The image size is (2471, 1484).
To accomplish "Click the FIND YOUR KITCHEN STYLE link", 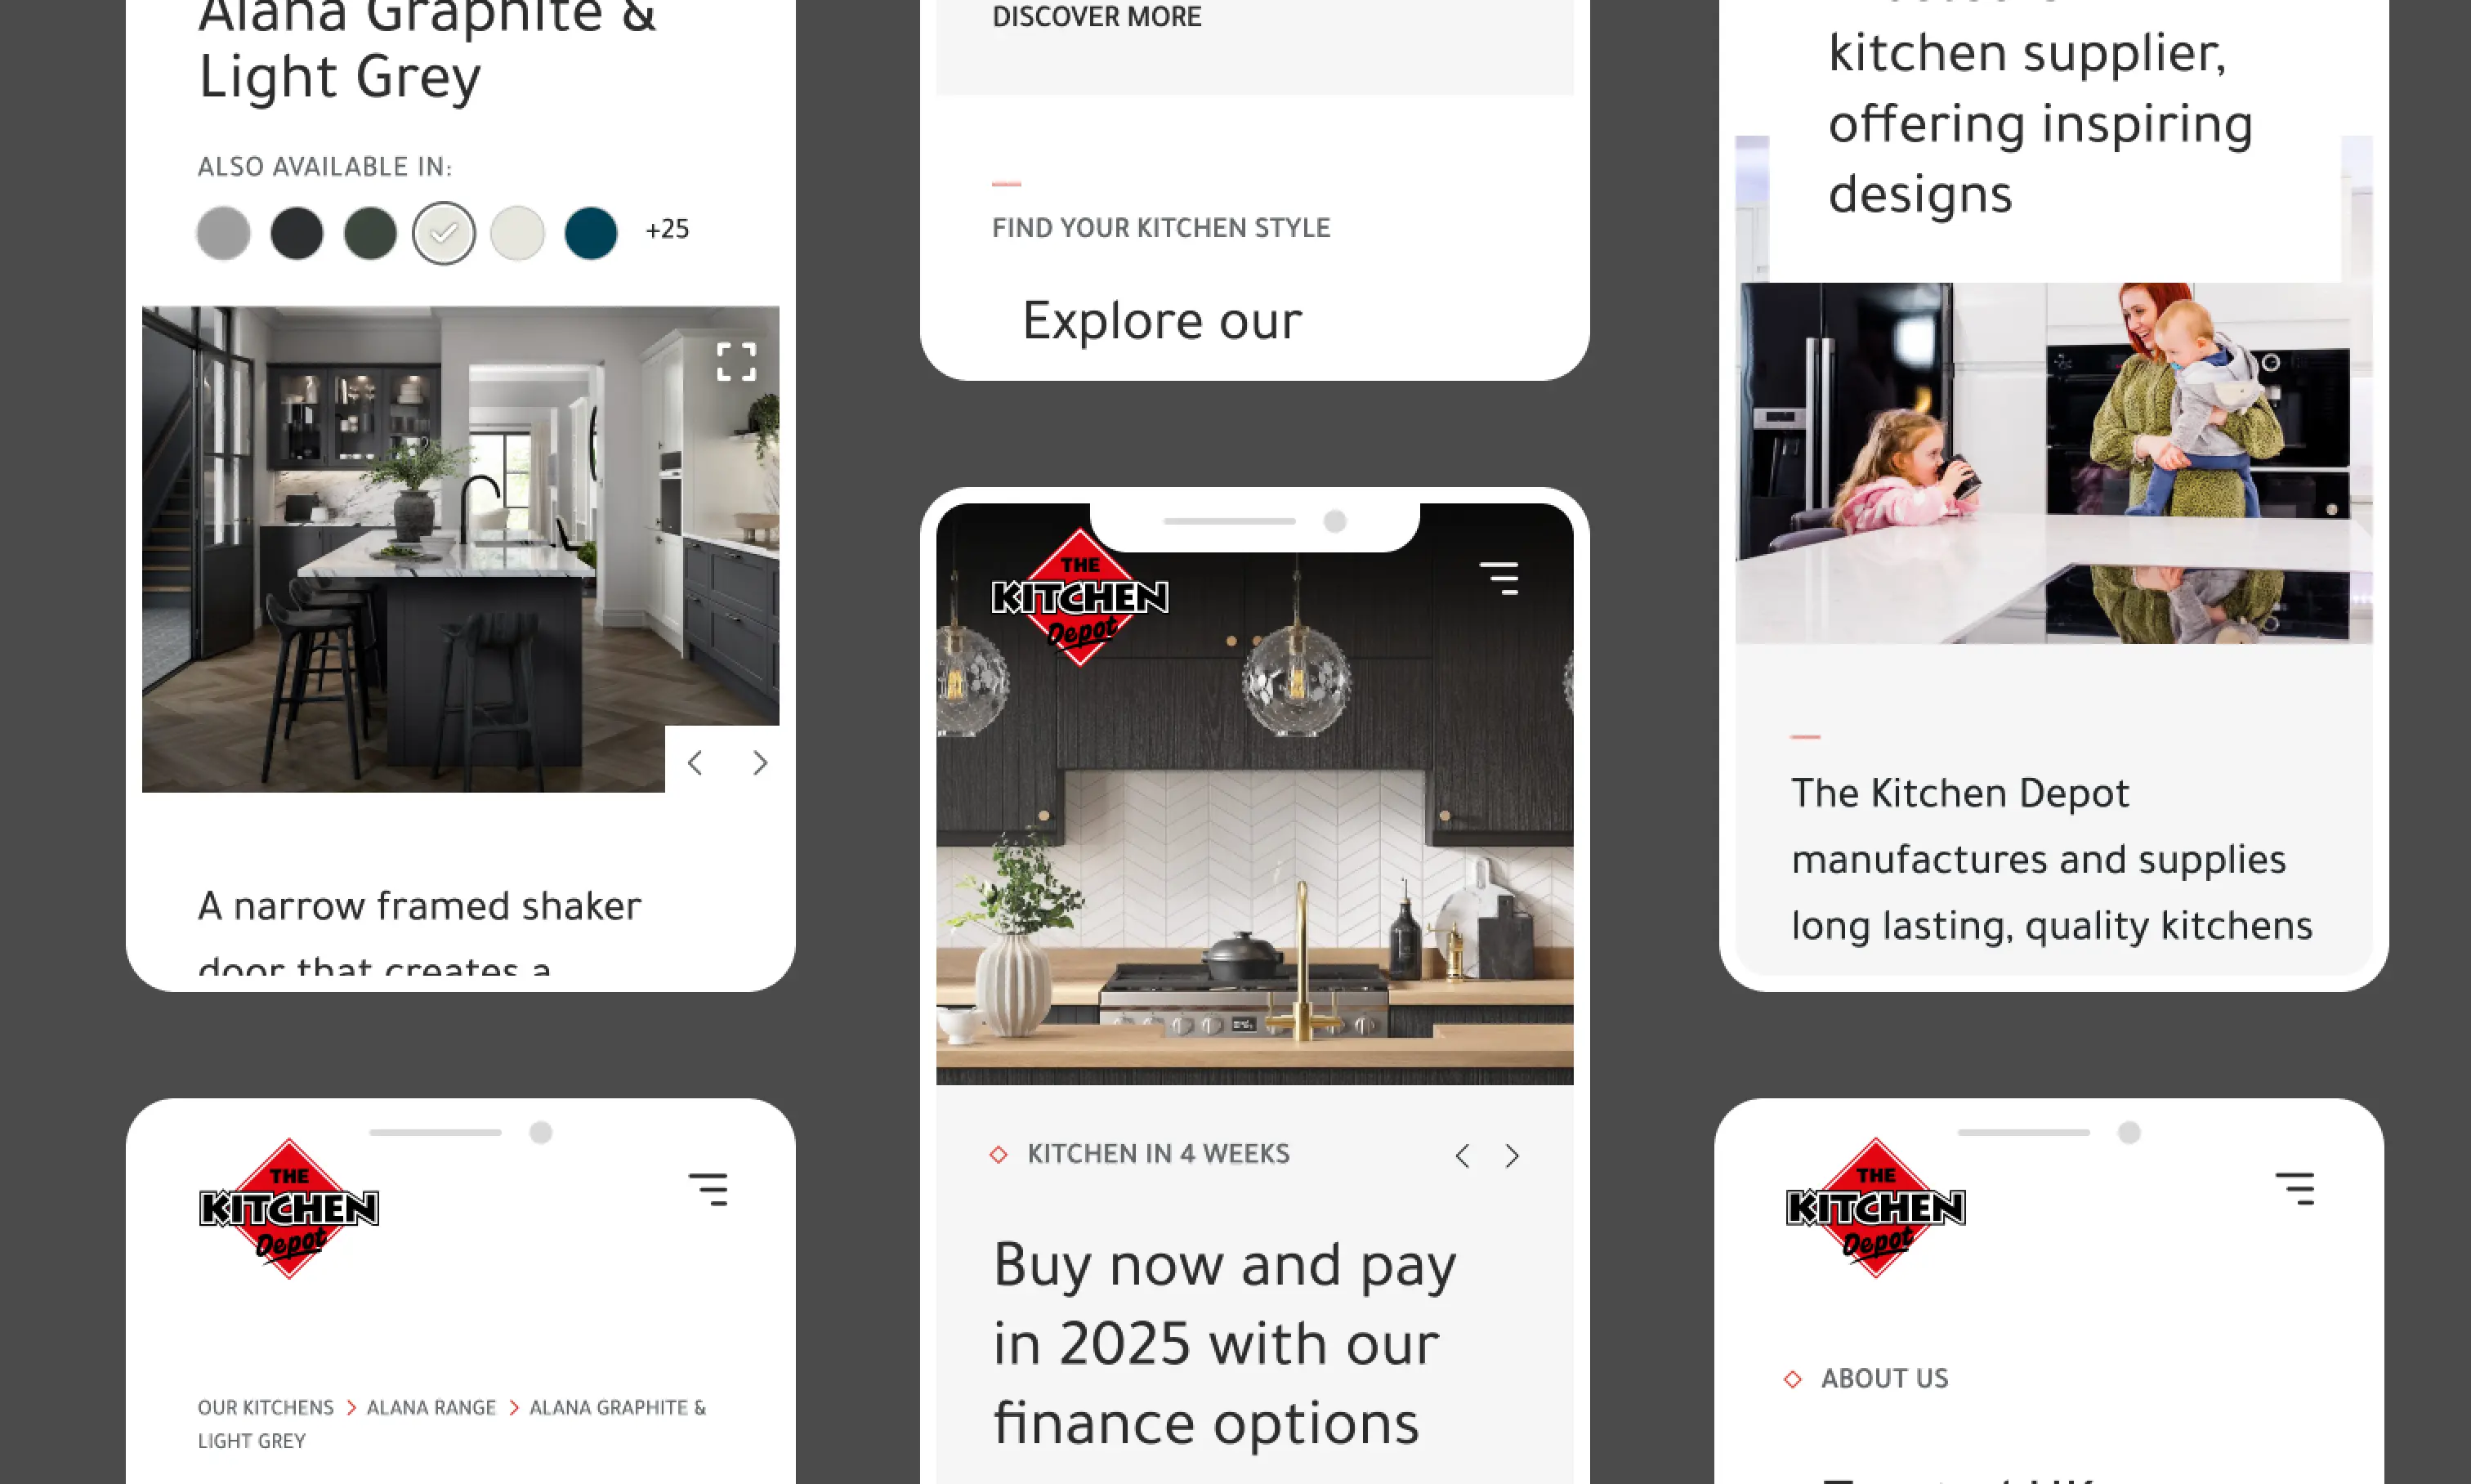I will click(x=1160, y=226).
